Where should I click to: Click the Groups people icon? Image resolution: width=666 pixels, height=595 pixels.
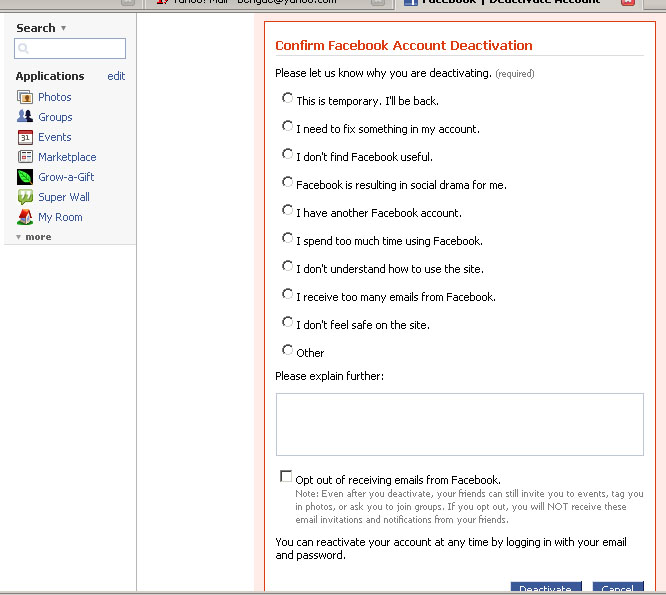[x=25, y=116]
